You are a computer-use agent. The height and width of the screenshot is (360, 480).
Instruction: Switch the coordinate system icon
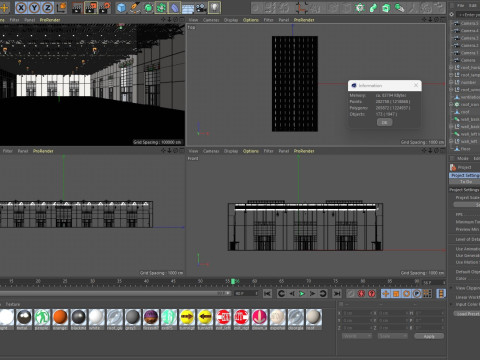[x=61, y=7]
